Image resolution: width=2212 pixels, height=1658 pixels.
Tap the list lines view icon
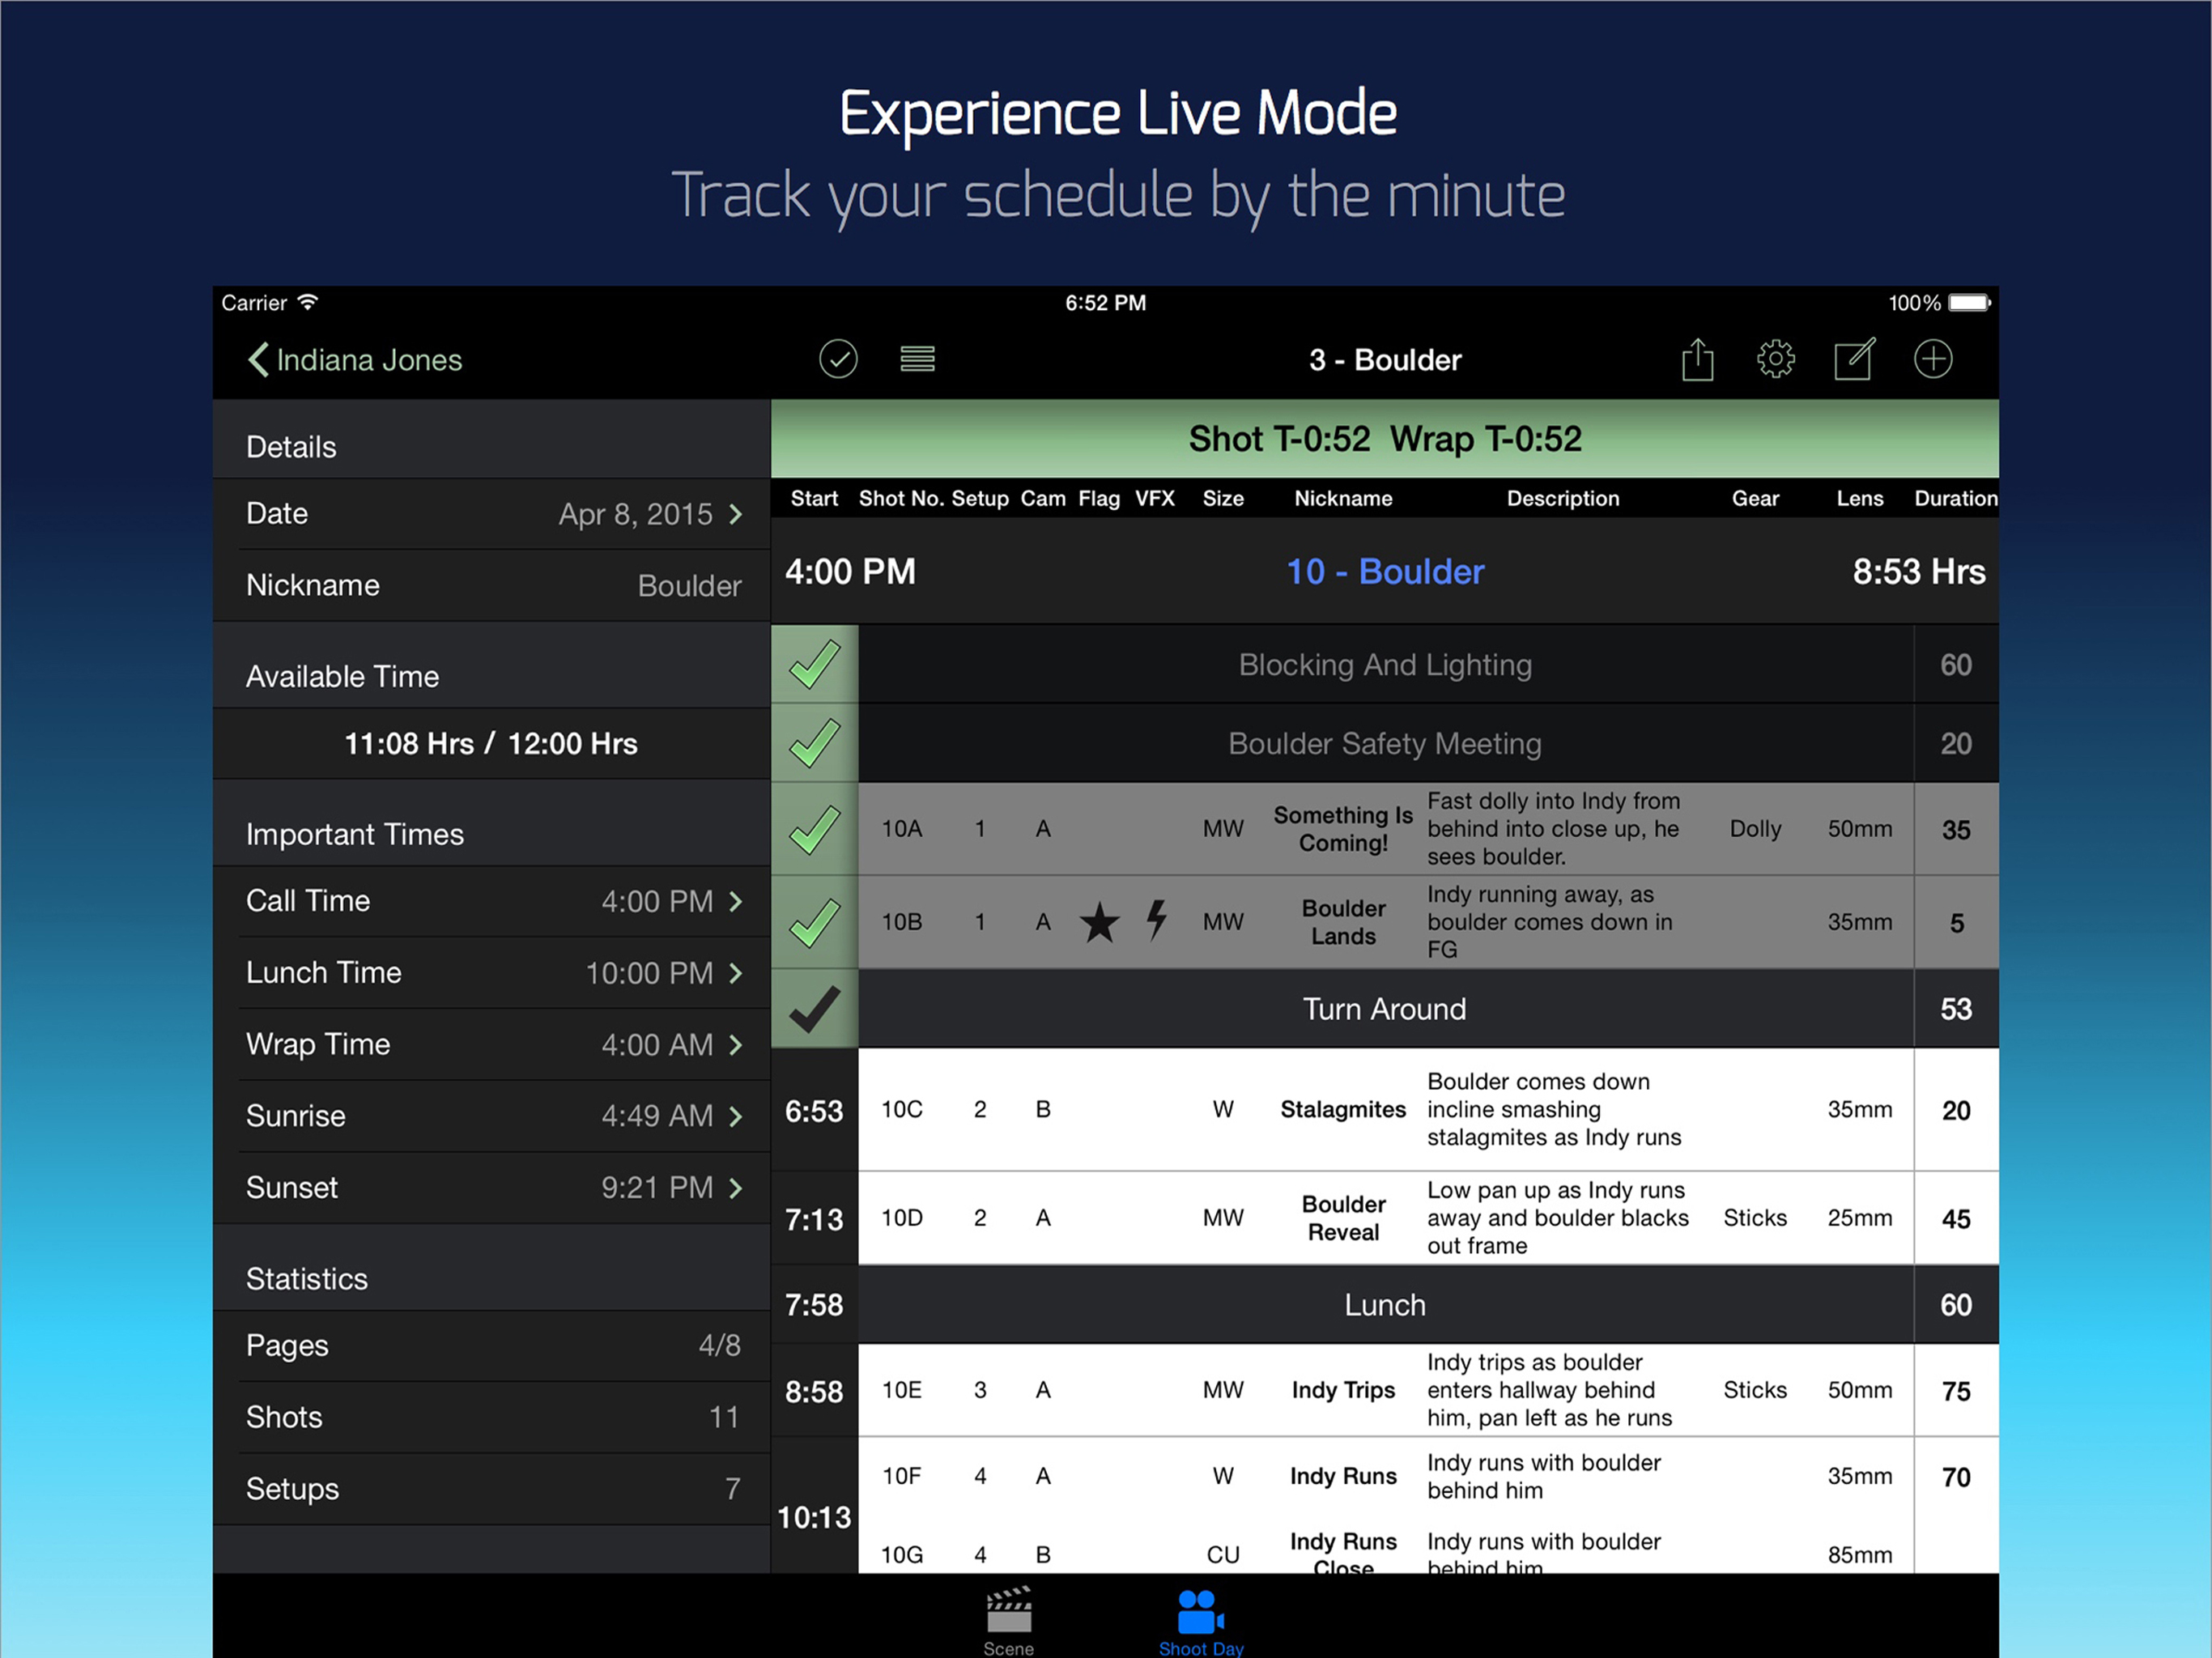tap(917, 359)
